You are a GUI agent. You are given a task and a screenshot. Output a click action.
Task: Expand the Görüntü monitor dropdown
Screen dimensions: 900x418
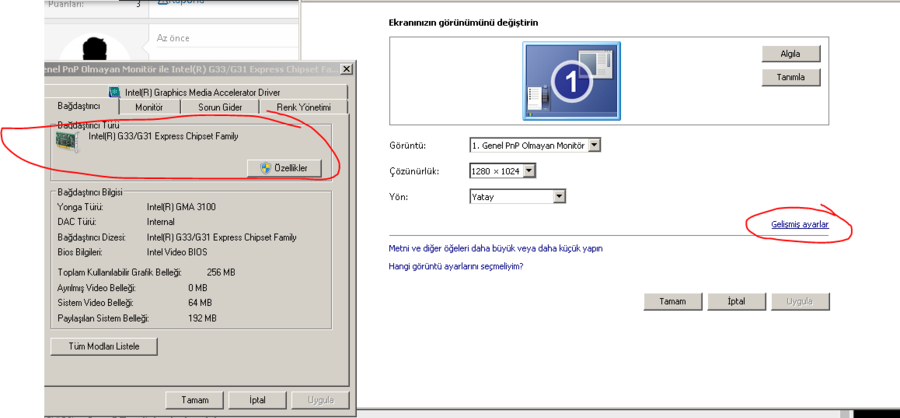pos(595,146)
